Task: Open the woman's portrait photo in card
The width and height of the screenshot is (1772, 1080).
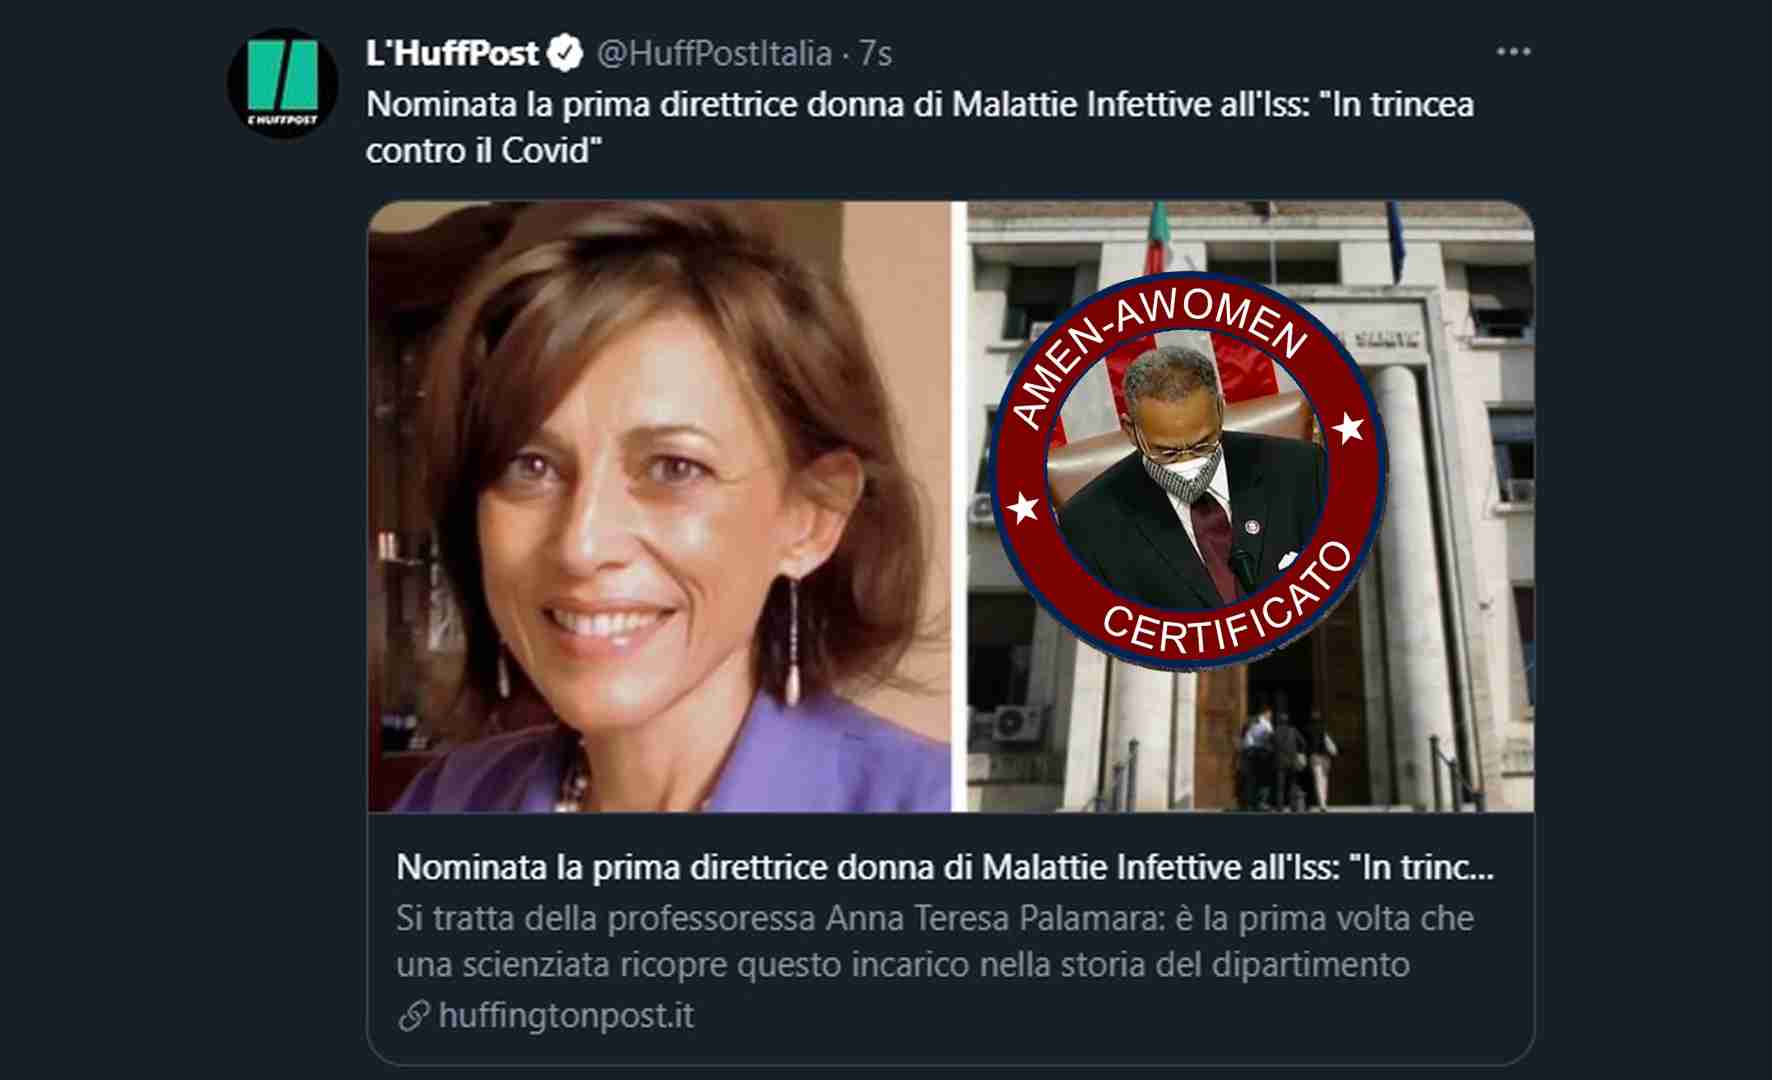Action: pos(659,506)
